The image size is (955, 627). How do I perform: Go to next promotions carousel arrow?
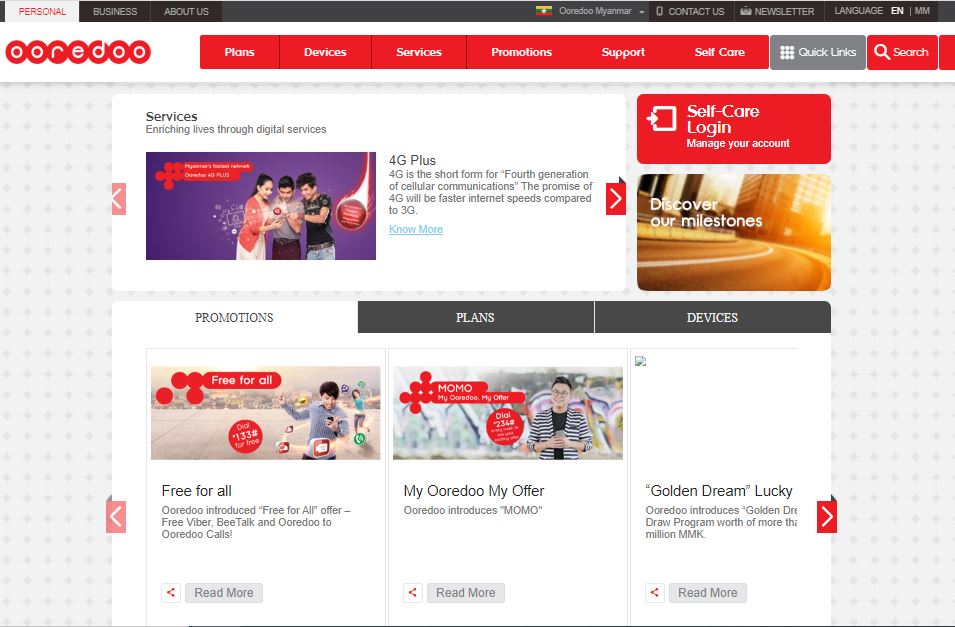coord(826,517)
